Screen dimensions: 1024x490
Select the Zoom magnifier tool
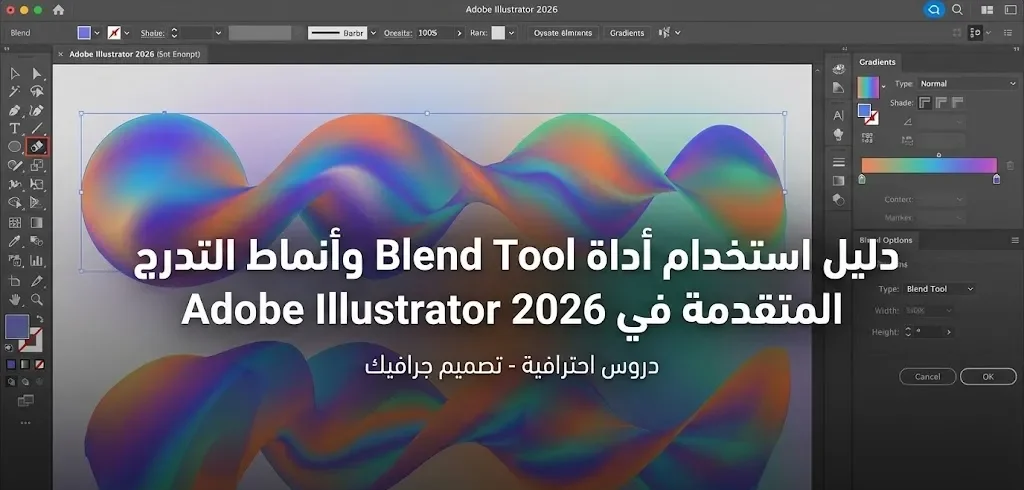(x=37, y=299)
